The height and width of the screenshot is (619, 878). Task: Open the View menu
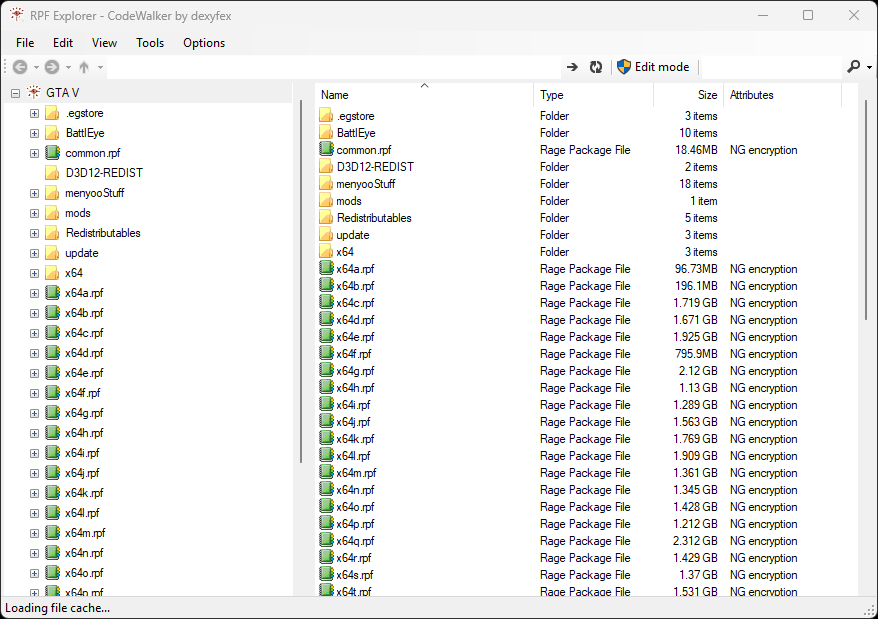104,43
